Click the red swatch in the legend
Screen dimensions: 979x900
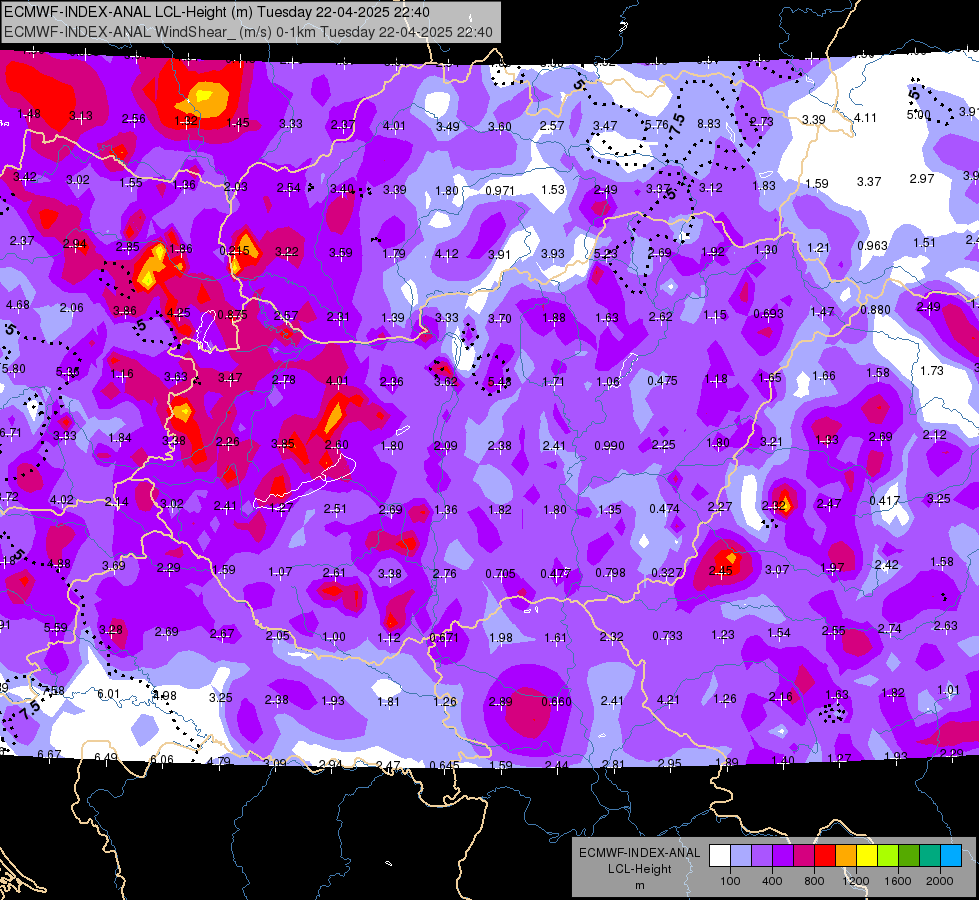coord(825,856)
